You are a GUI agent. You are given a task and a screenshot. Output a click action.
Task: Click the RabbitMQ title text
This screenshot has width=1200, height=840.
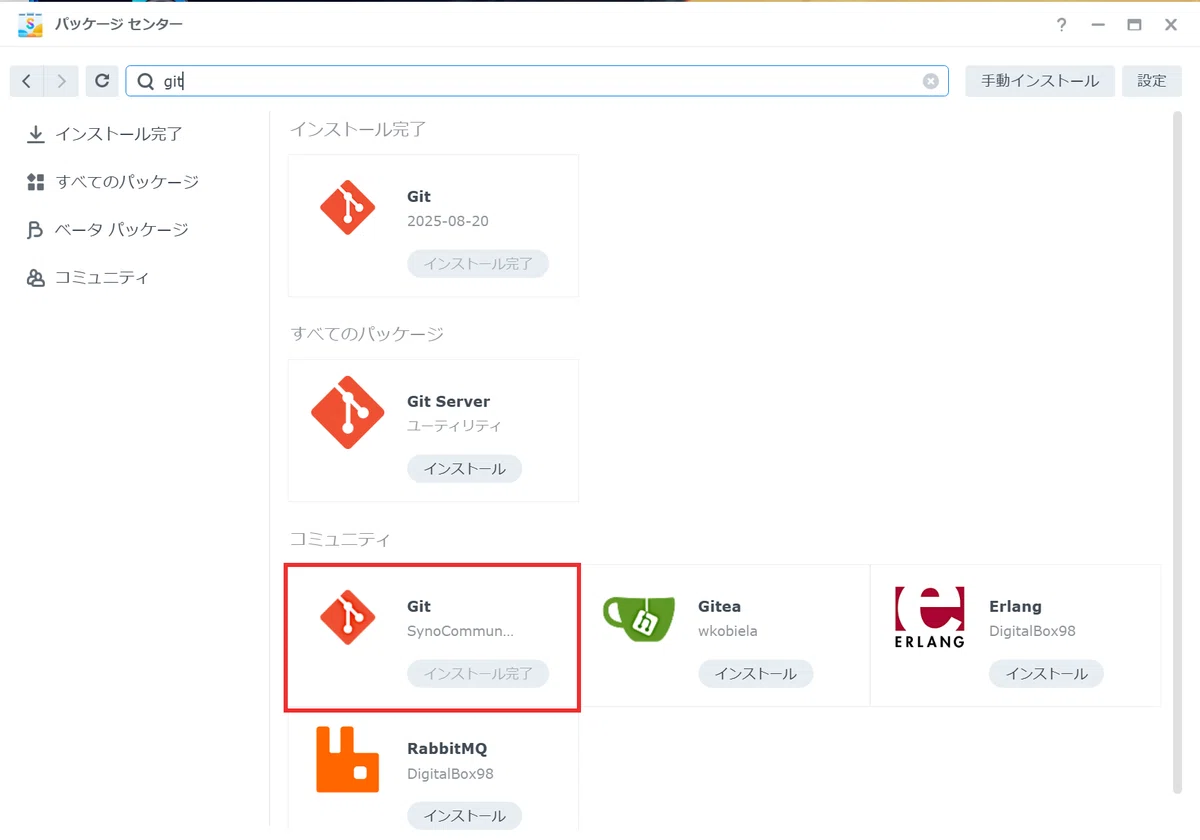(447, 748)
